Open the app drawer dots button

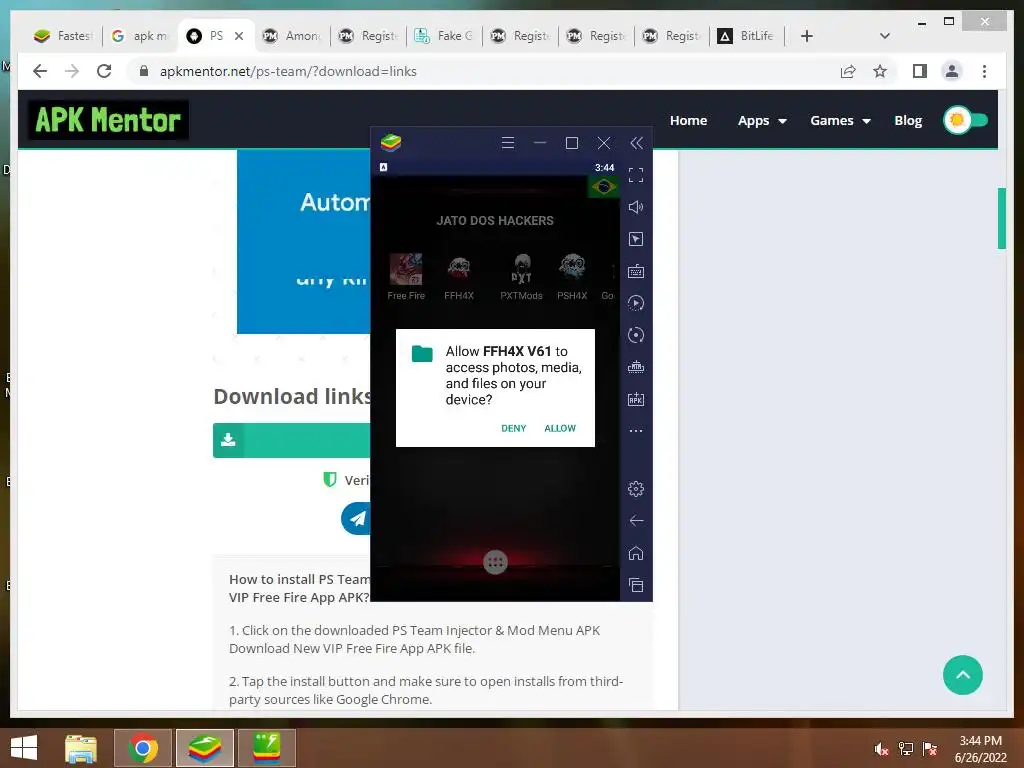(x=495, y=562)
